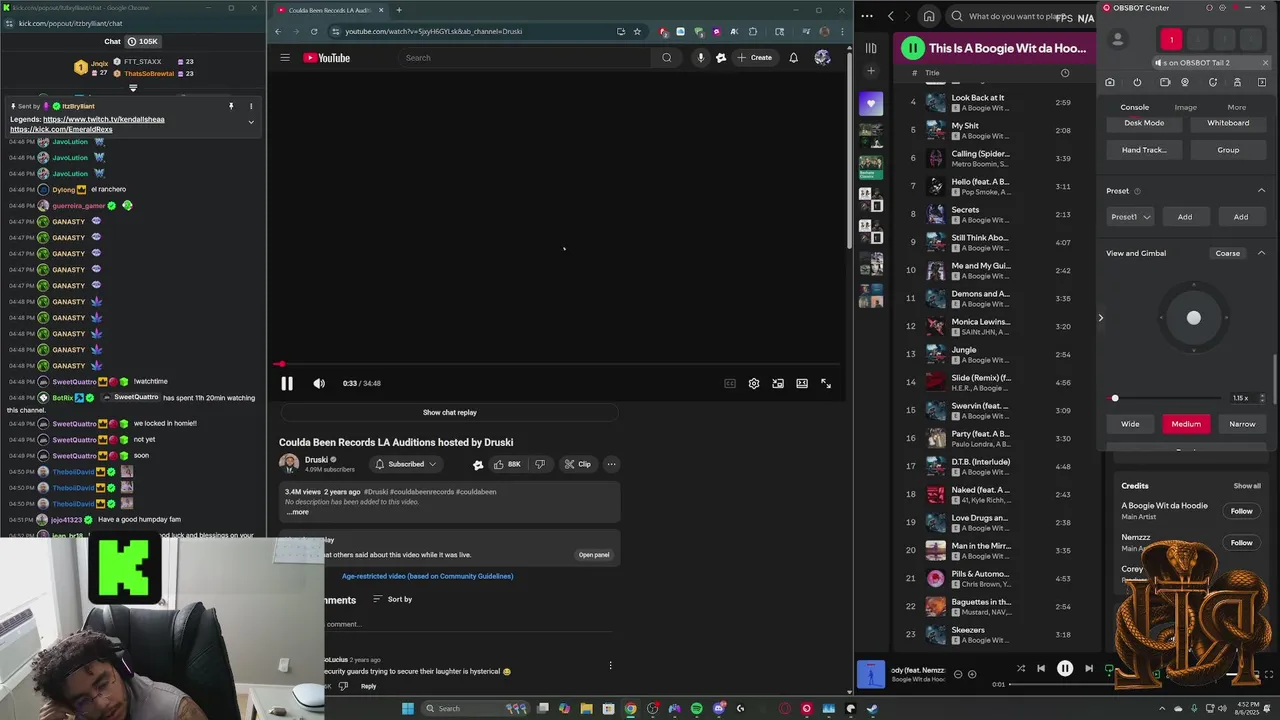
Task: Click the YouTube Create button
Action: tap(755, 58)
